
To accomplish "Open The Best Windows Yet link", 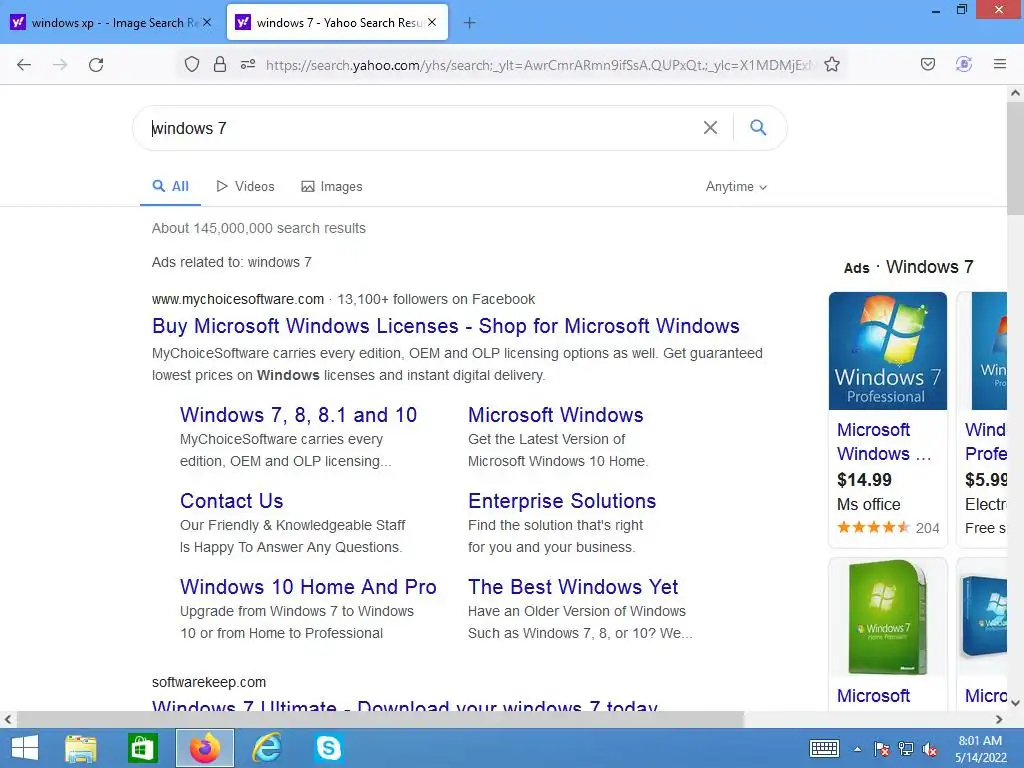I will click(x=573, y=586).
